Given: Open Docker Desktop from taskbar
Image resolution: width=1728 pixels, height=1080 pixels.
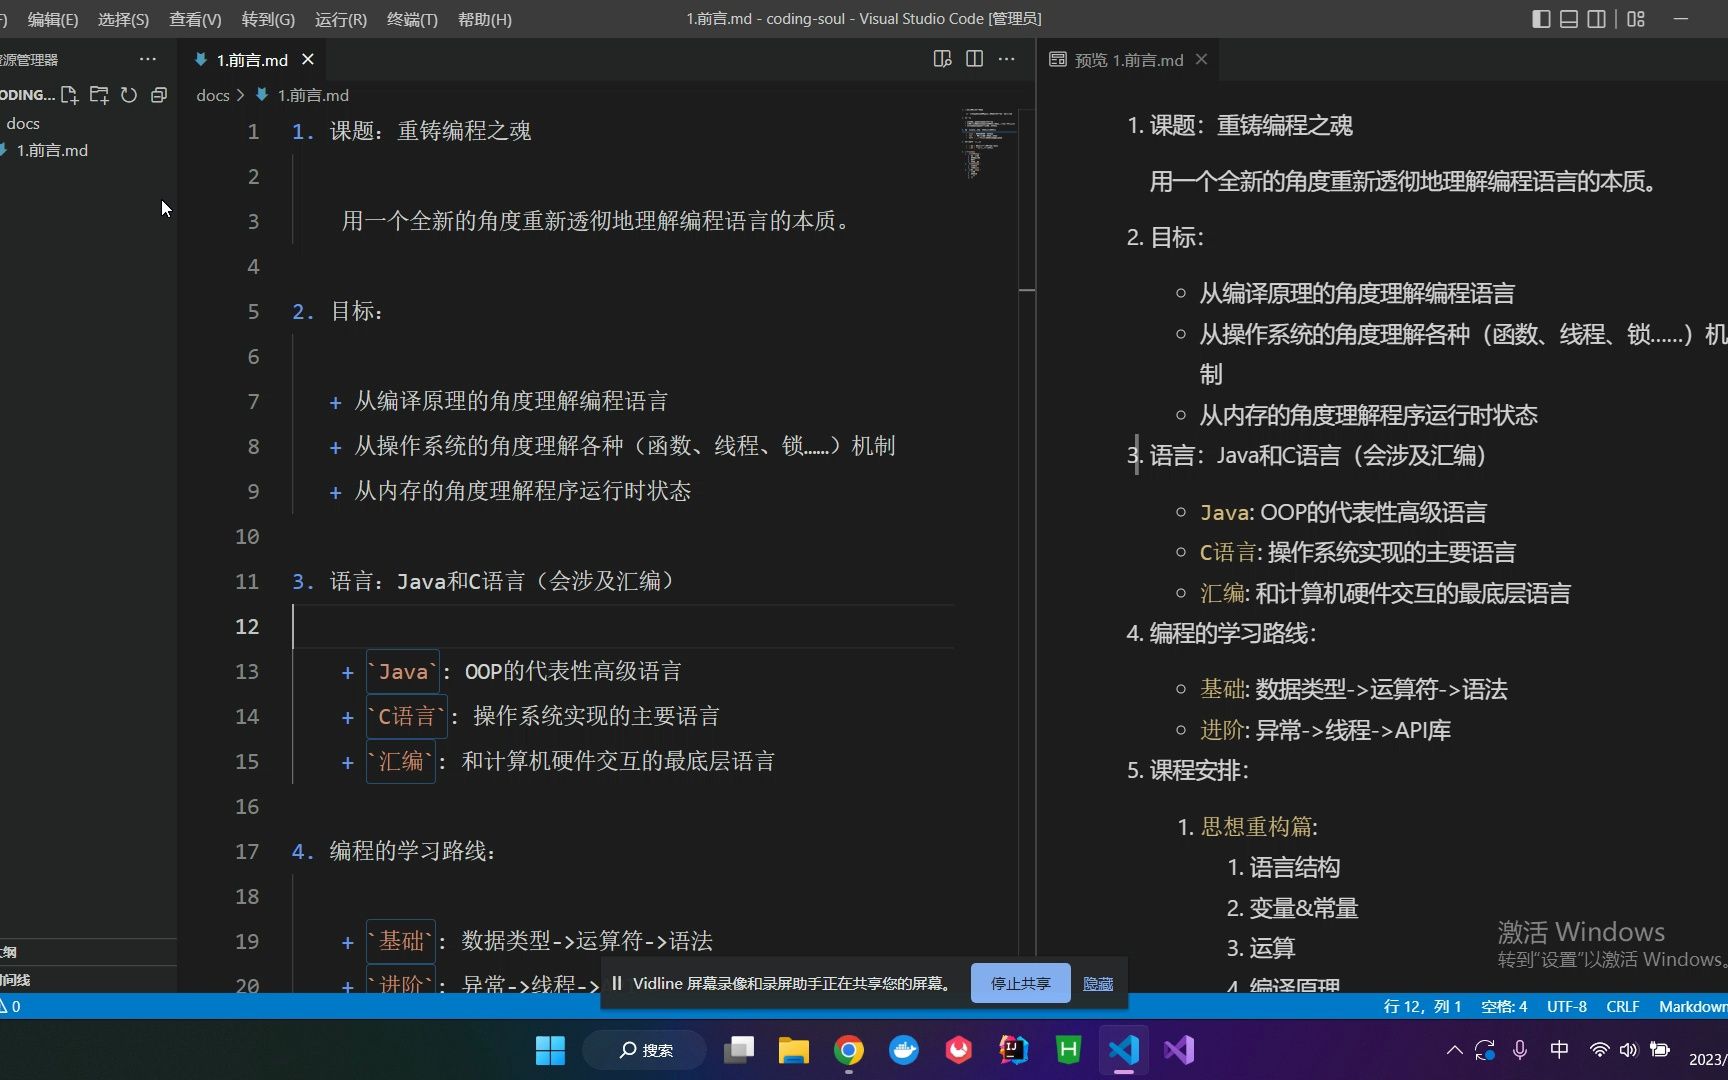Looking at the screenshot, I should [x=904, y=1050].
